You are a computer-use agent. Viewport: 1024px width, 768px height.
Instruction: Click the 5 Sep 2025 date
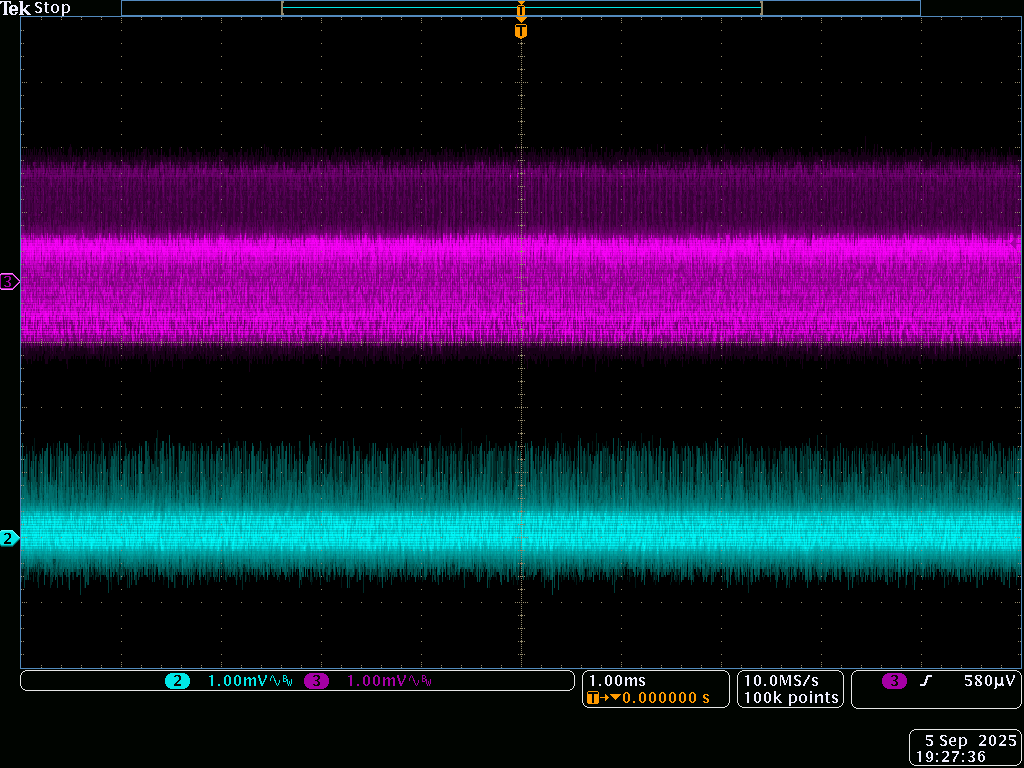pos(970,741)
